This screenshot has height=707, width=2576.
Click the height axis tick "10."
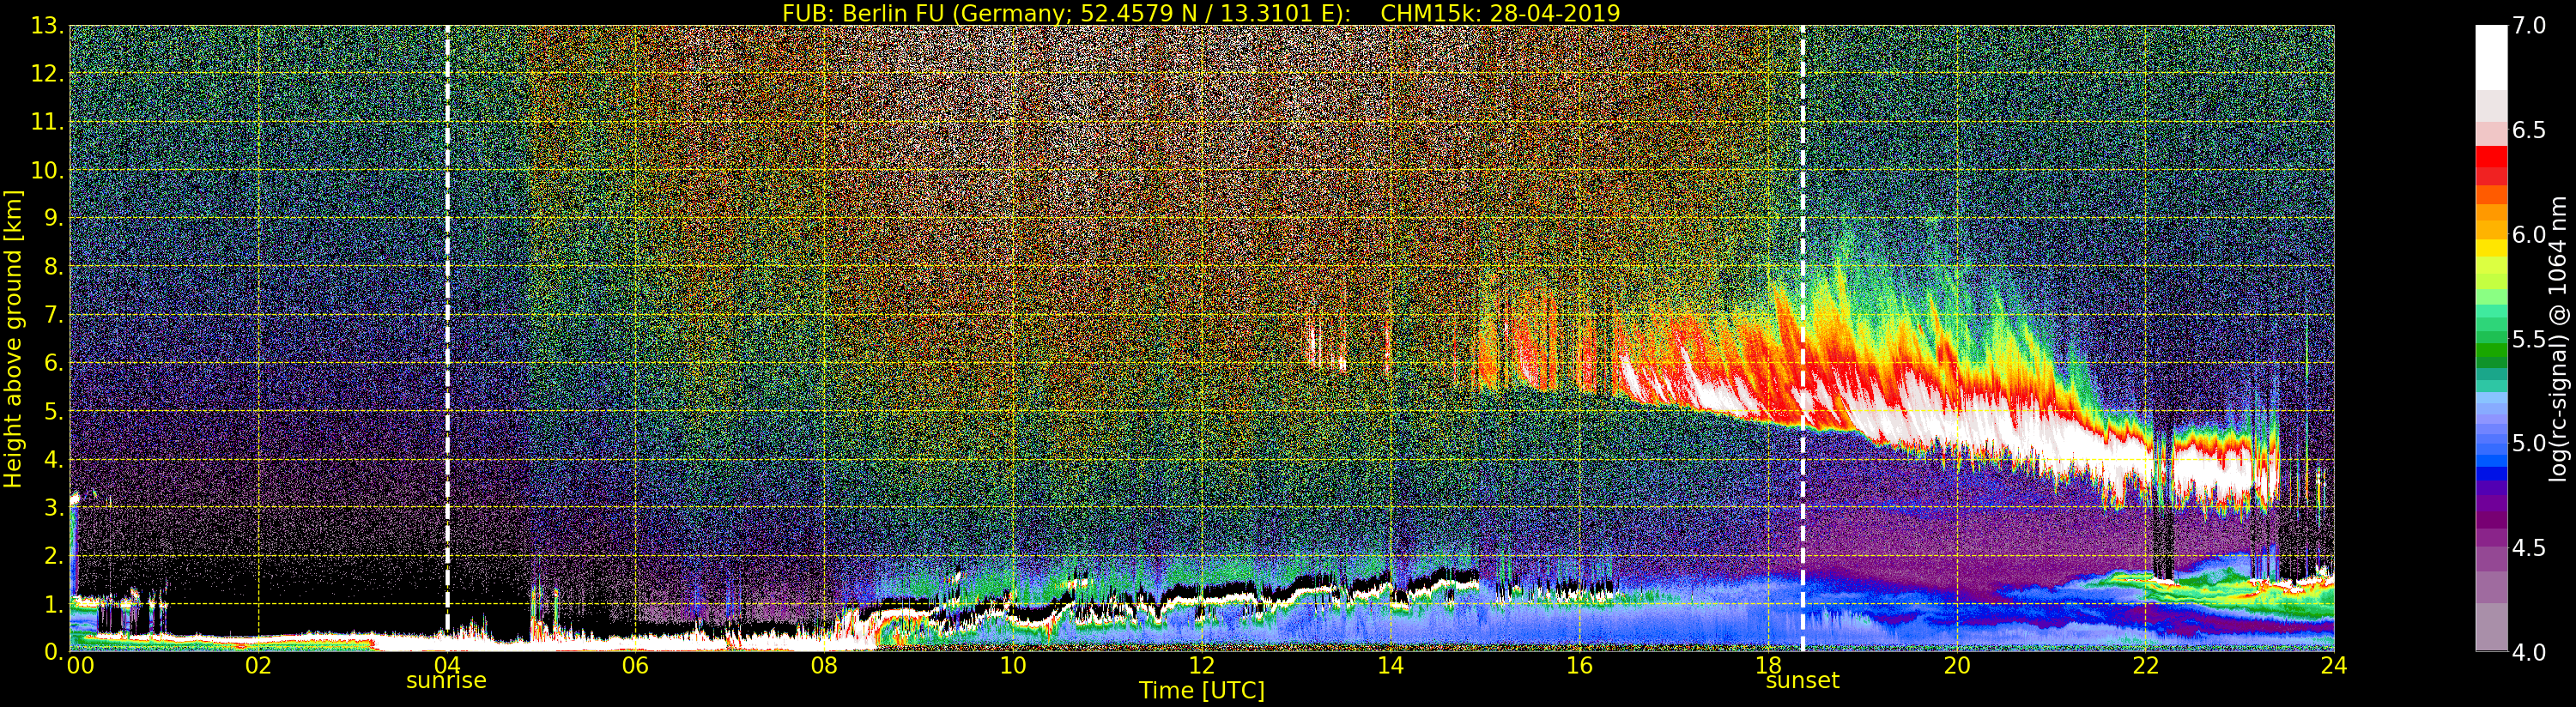coord(48,170)
